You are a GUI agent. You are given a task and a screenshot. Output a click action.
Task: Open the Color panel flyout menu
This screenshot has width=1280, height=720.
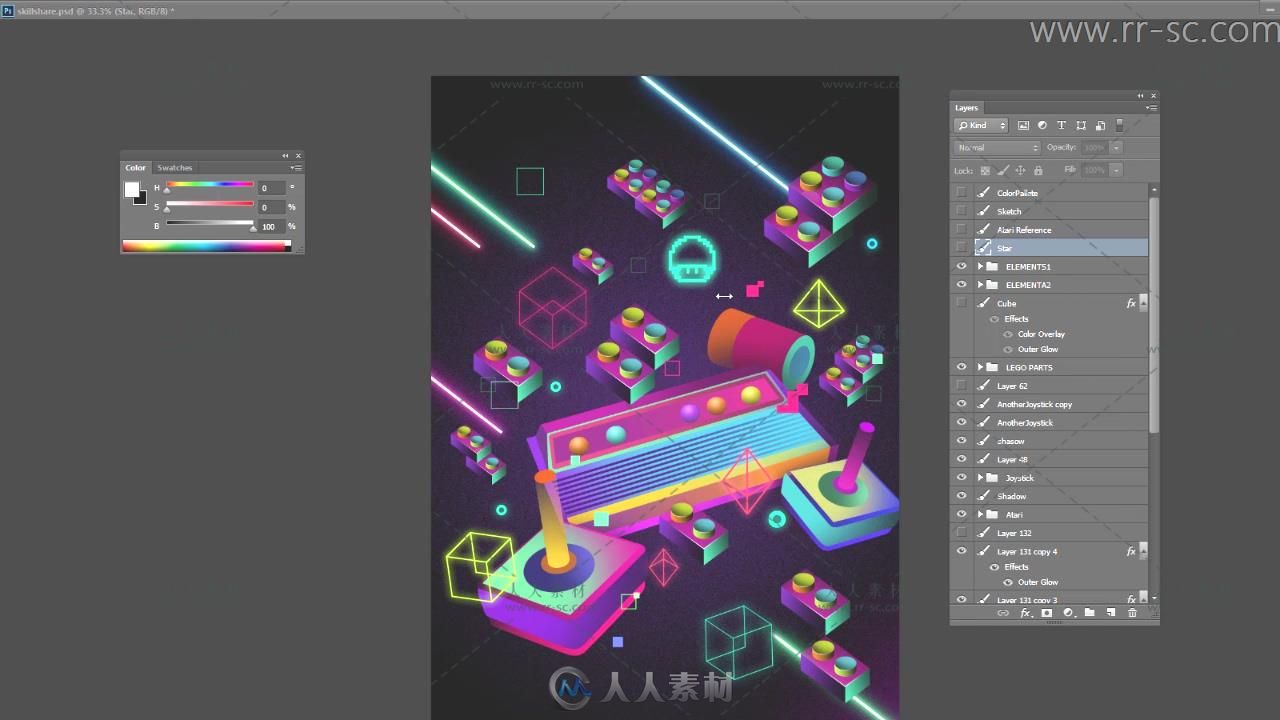[x=297, y=168]
